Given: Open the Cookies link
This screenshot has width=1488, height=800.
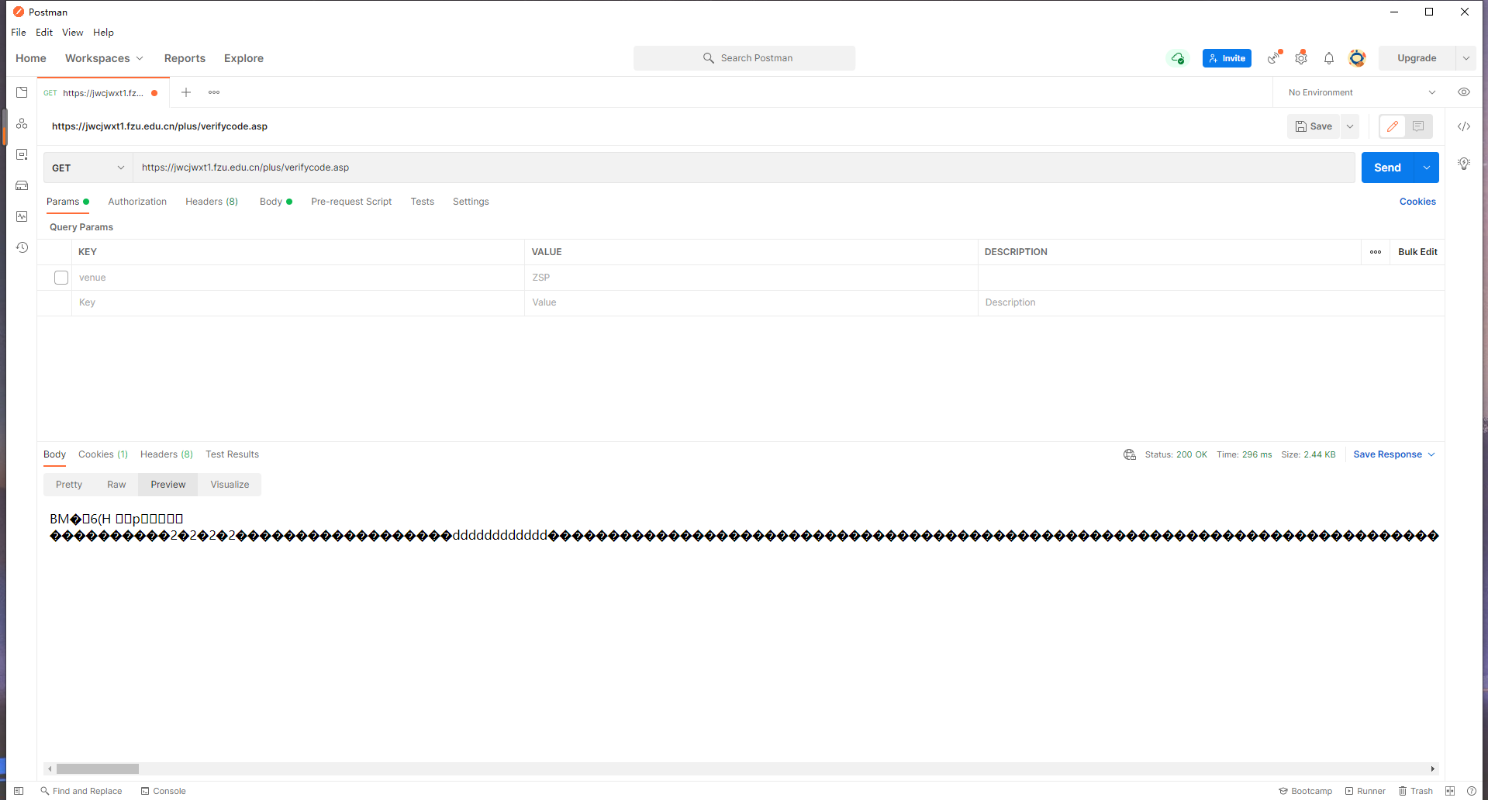Looking at the screenshot, I should [1417, 201].
